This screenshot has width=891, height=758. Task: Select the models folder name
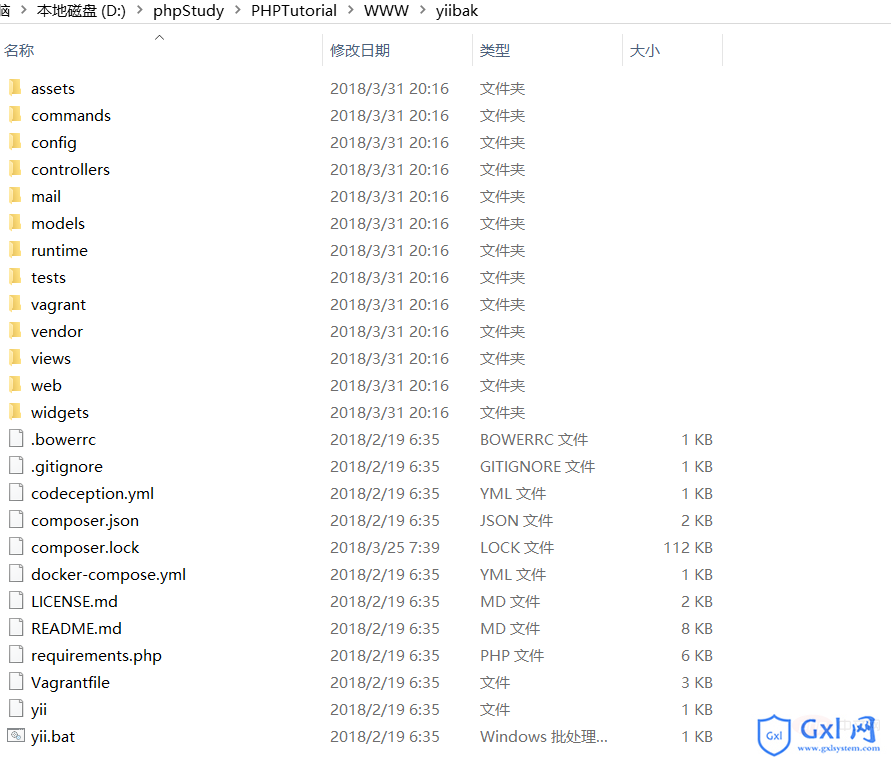pyautogui.click(x=58, y=223)
